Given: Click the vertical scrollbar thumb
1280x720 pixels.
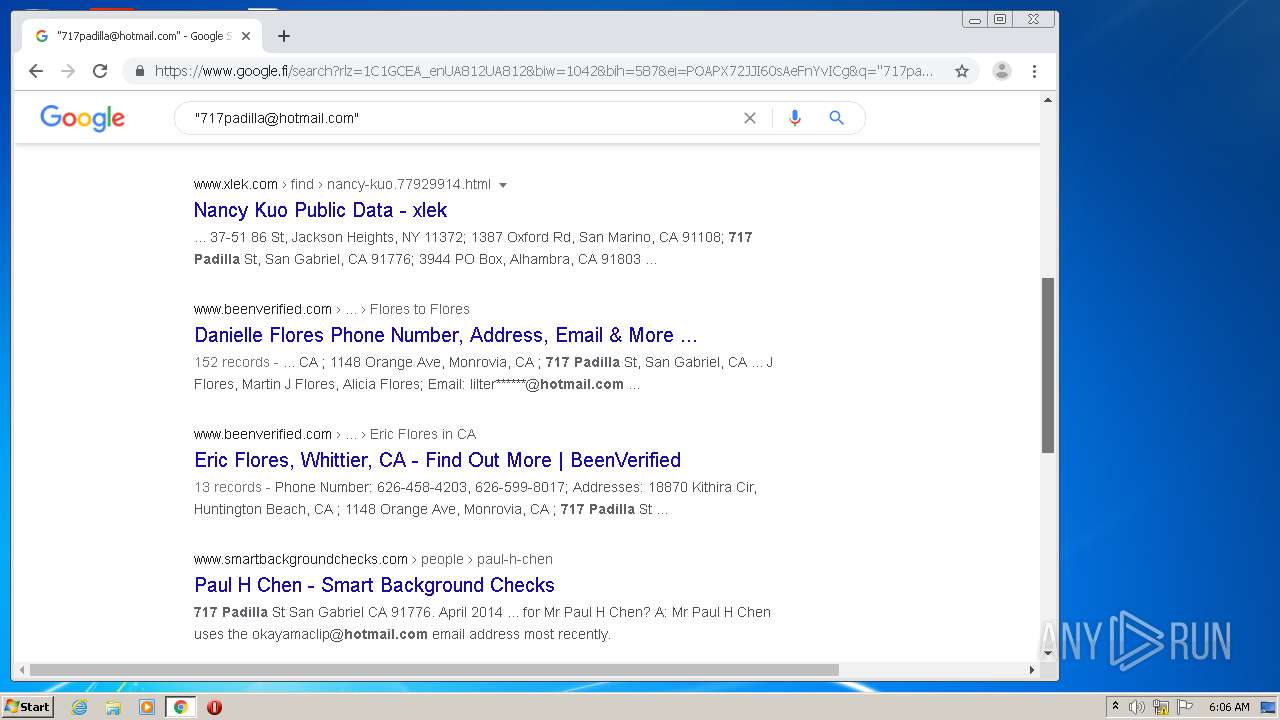Looking at the screenshot, I should coord(1048,365).
